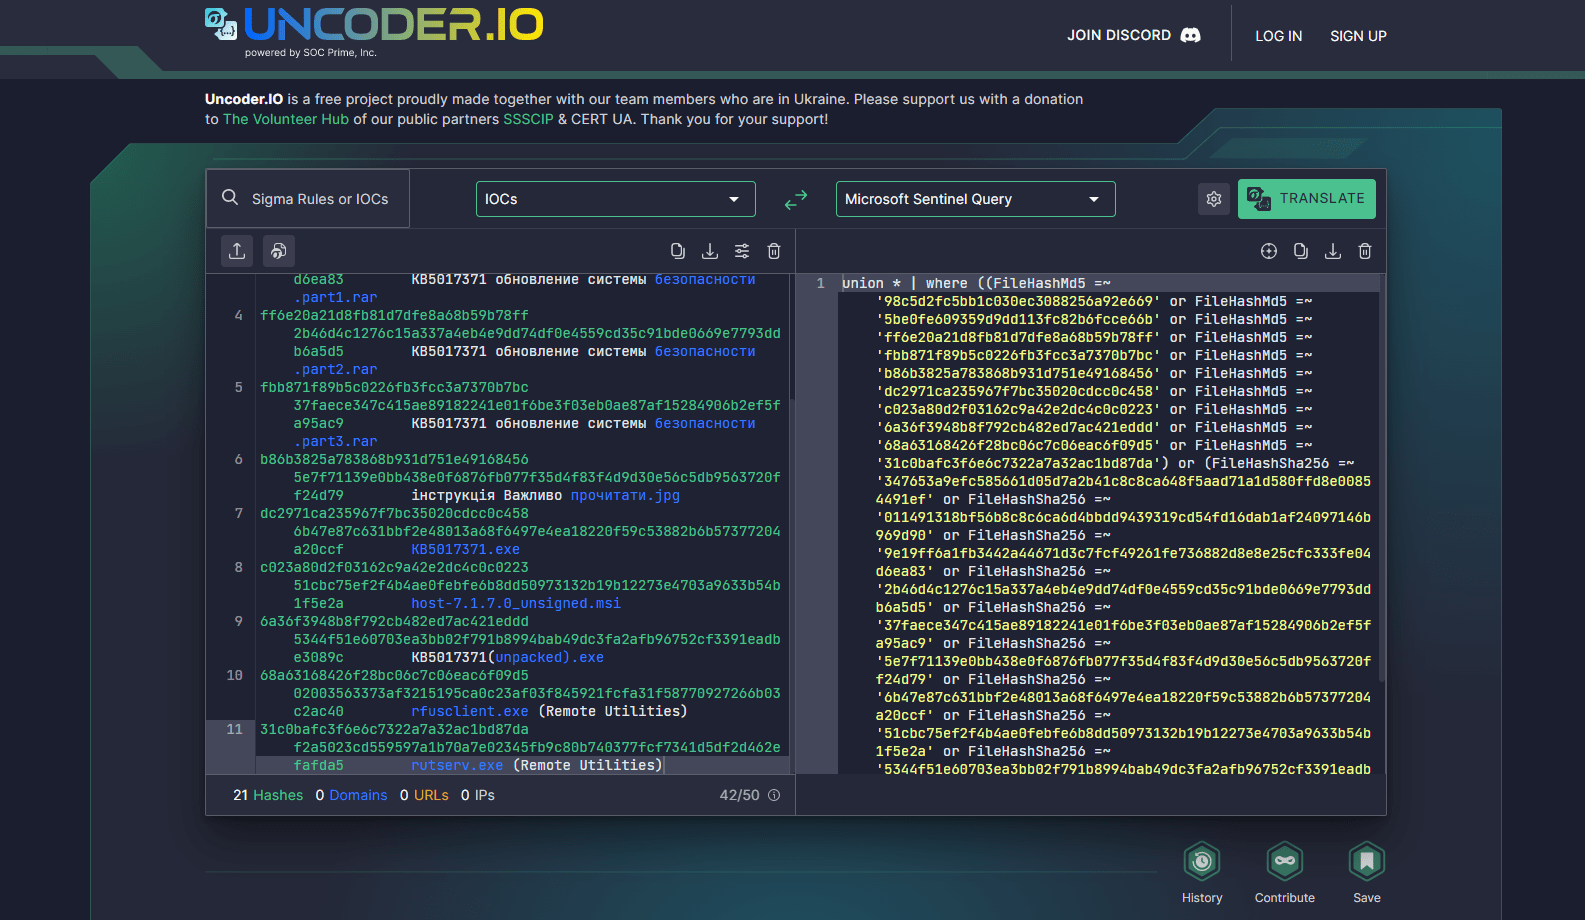Screen dimensions: 1585x920
Task: Open the LOG IN page
Action: [1278, 36]
